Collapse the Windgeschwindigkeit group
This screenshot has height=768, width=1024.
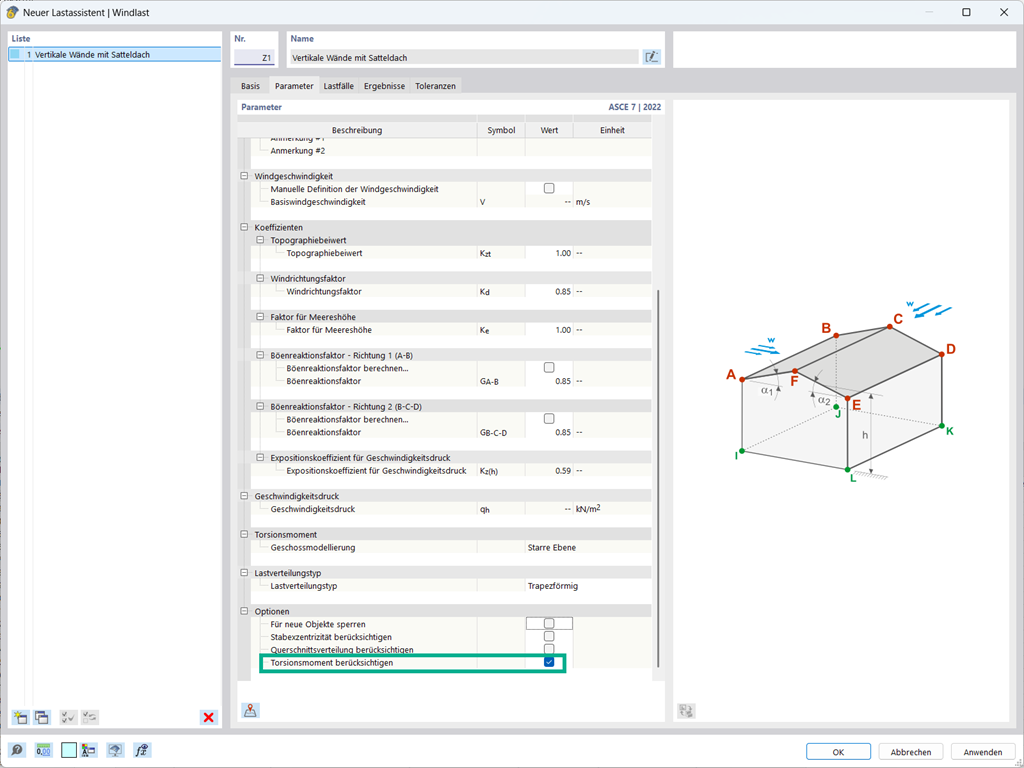[244, 176]
